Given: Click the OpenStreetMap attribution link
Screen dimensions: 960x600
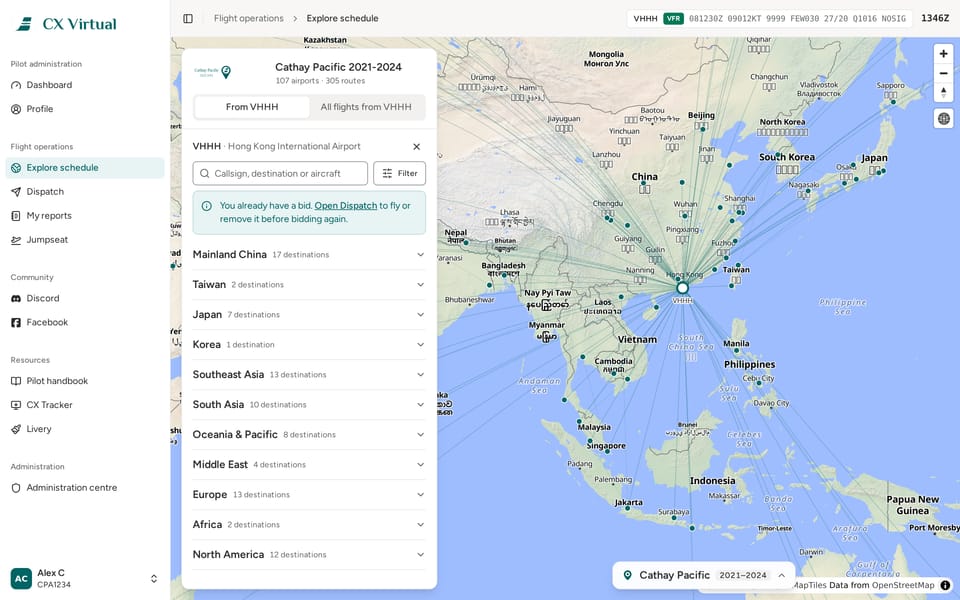Looking at the screenshot, I should [901, 585].
